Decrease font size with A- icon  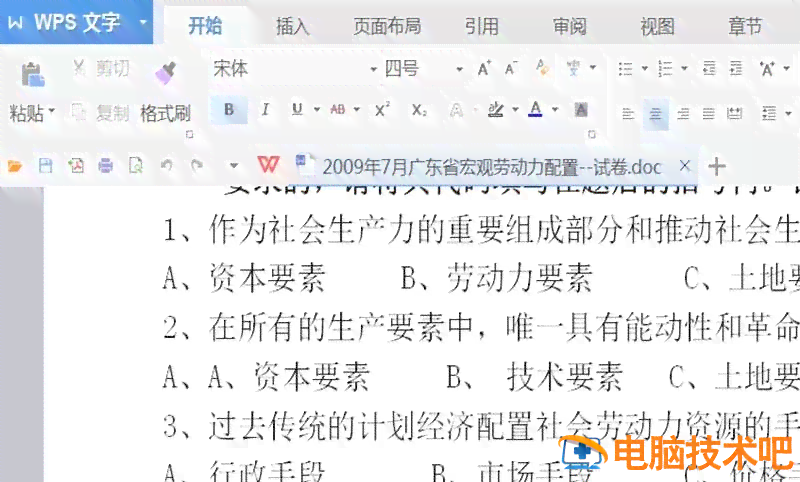[511, 68]
